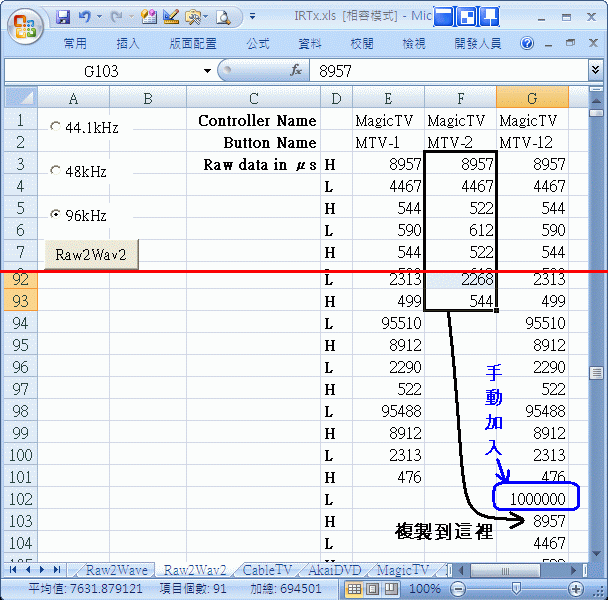Switch to Page Break Preview
This screenshot has height=600, width=608.
point(391,589)
